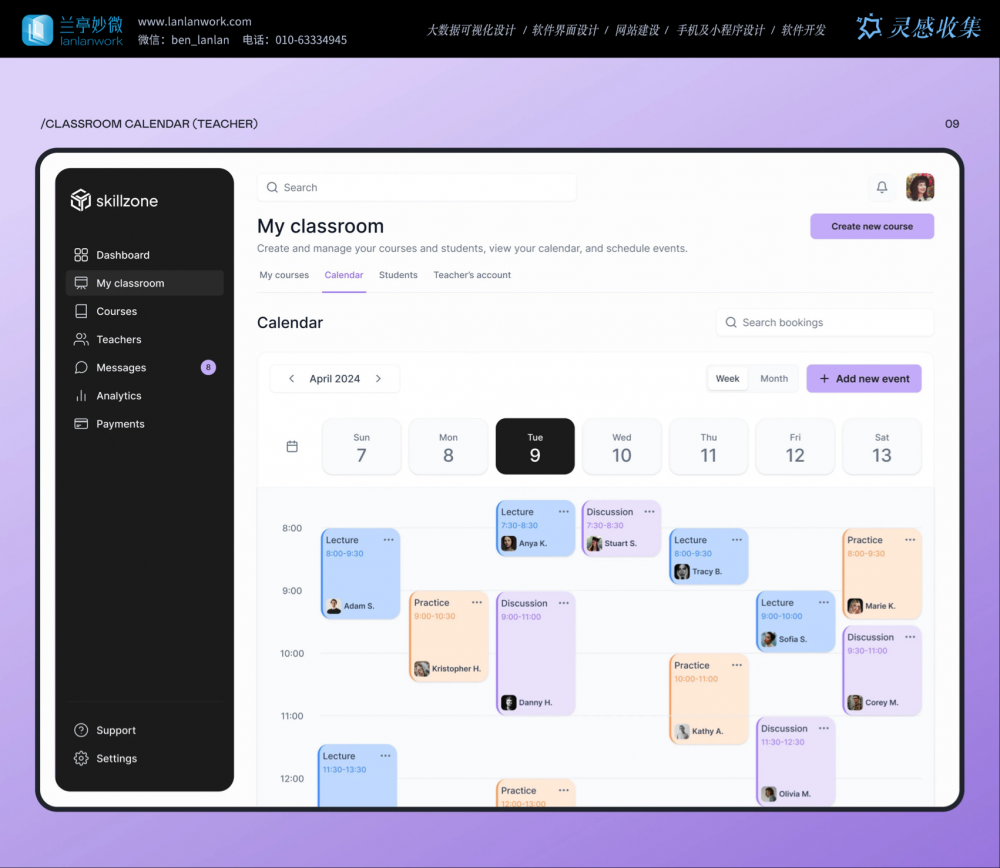The image size is (1000, 868).
Task: Click the Create new course button
Action: pyautogui.click(x=872, y=226)
